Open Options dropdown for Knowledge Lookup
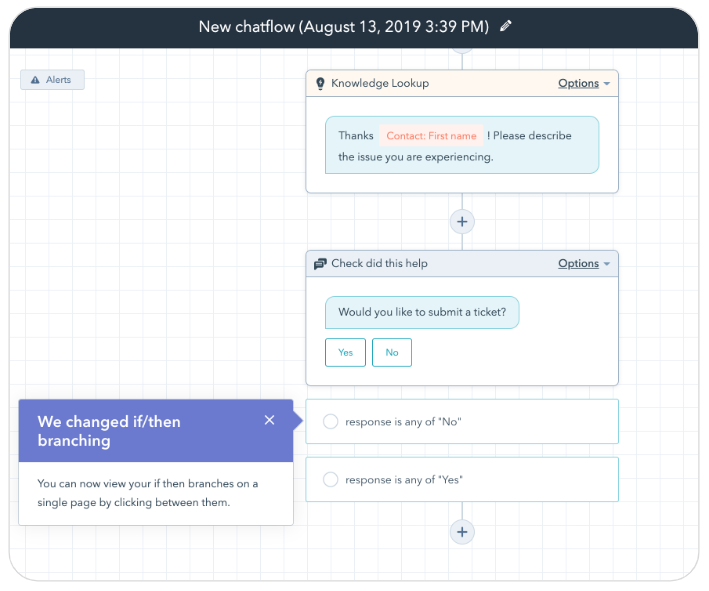Screen dimensions: 709x591 pos(584,84)
